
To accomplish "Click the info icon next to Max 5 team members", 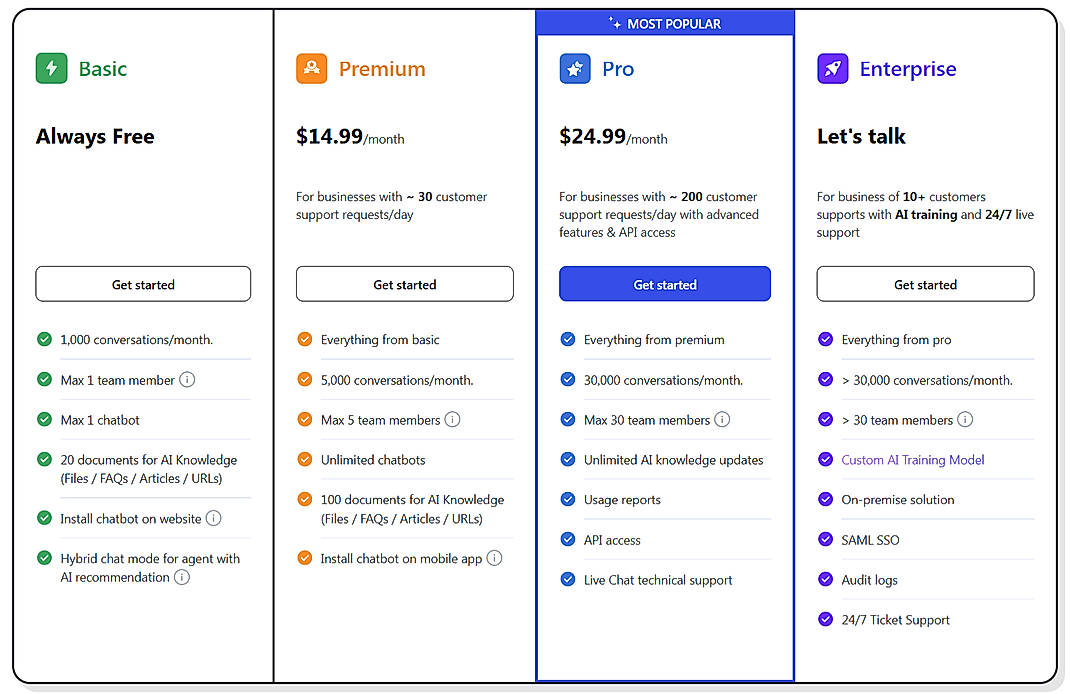I will click(x=452, y=420).
